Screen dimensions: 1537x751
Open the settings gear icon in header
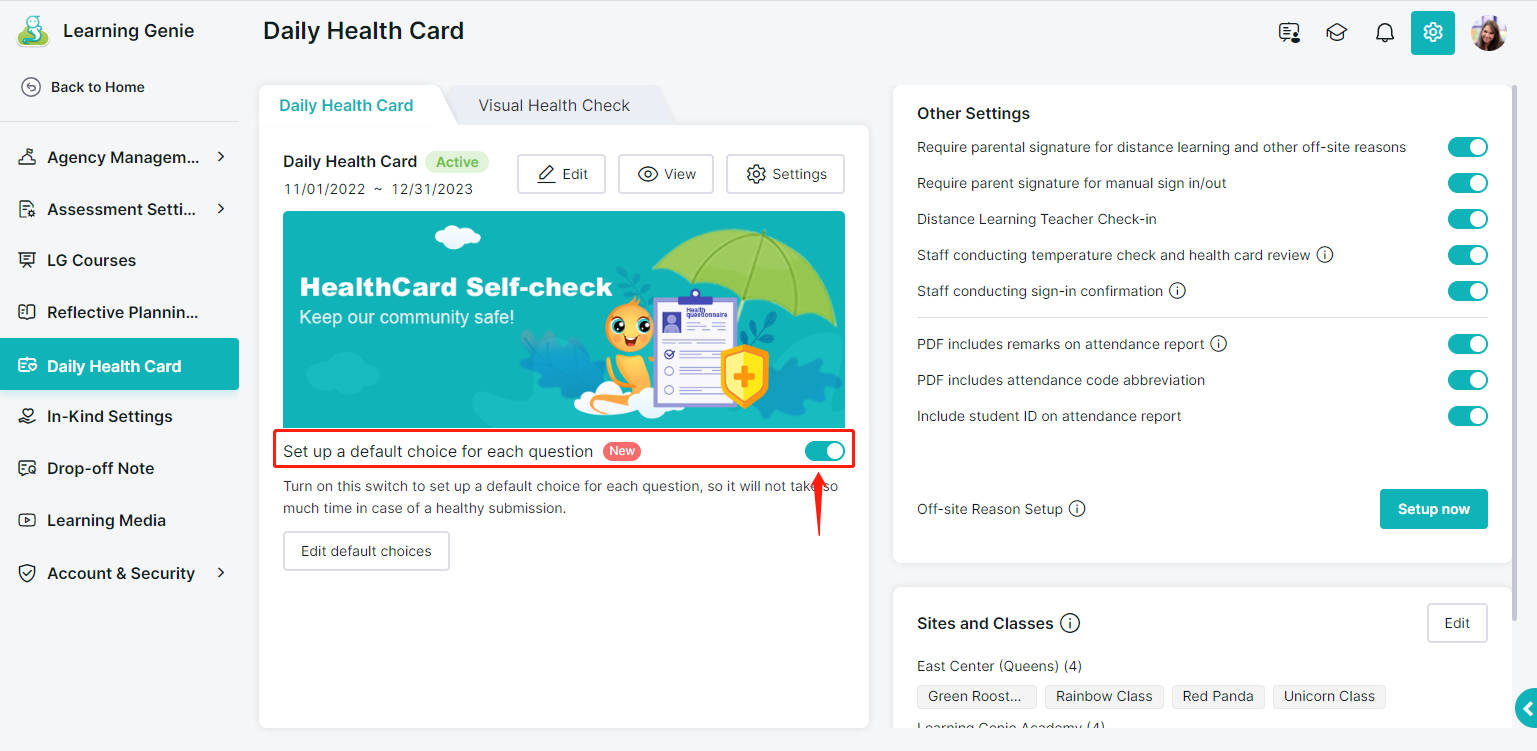point(1433,33)
